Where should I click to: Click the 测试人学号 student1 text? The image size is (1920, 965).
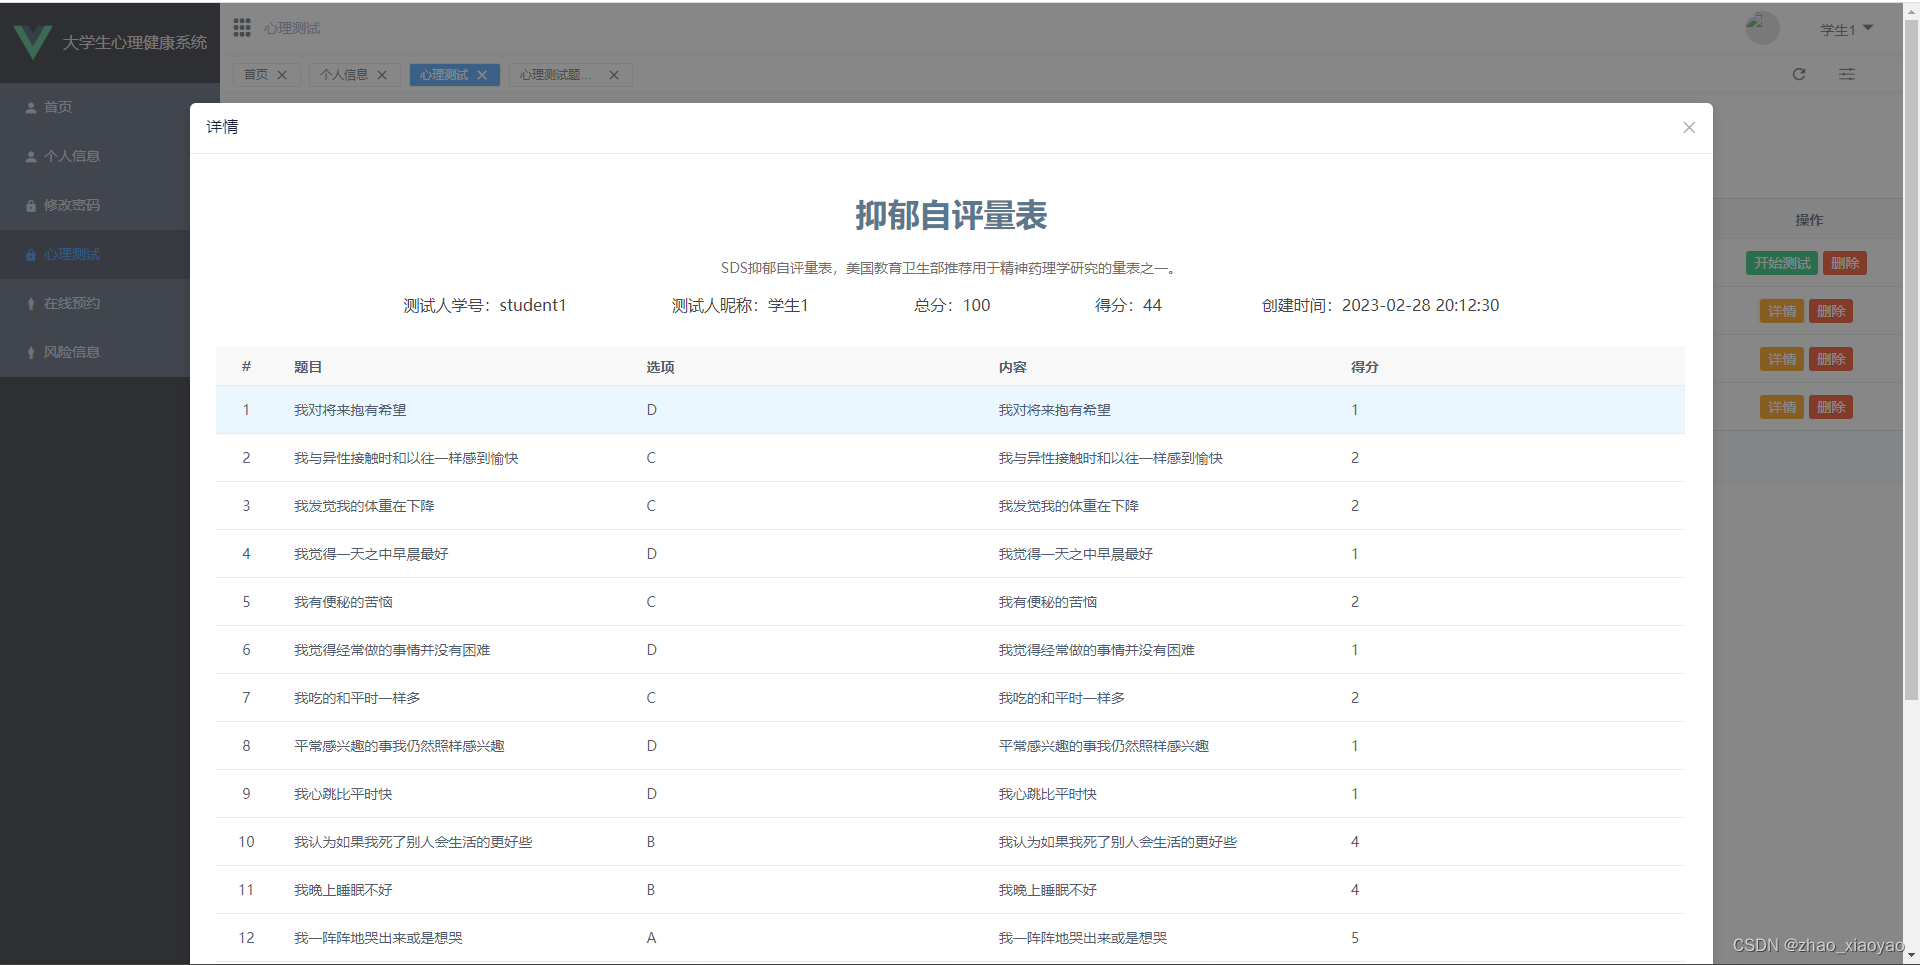pyautogui.click(x=485, y=306)
